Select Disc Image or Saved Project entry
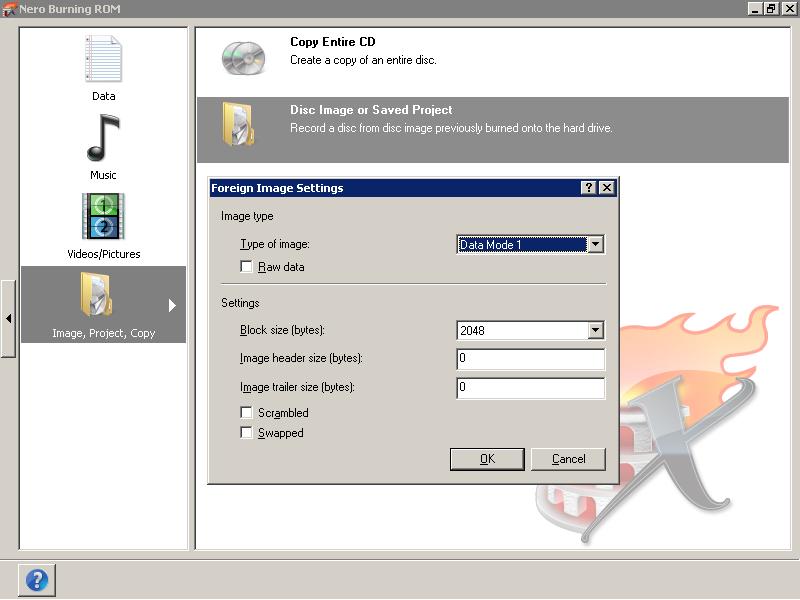This screenshot has height=600, width=800. pos(493,130)
